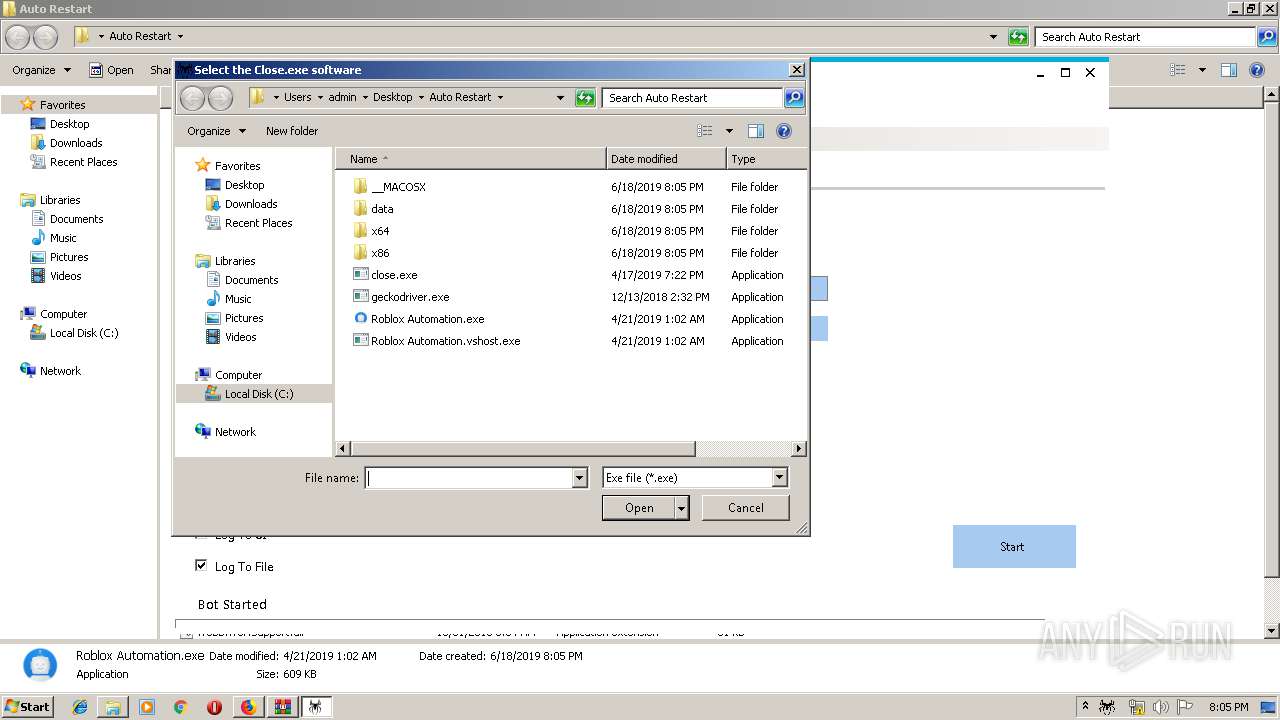Select Desktop in the breadcrumb path

point(393,97)
